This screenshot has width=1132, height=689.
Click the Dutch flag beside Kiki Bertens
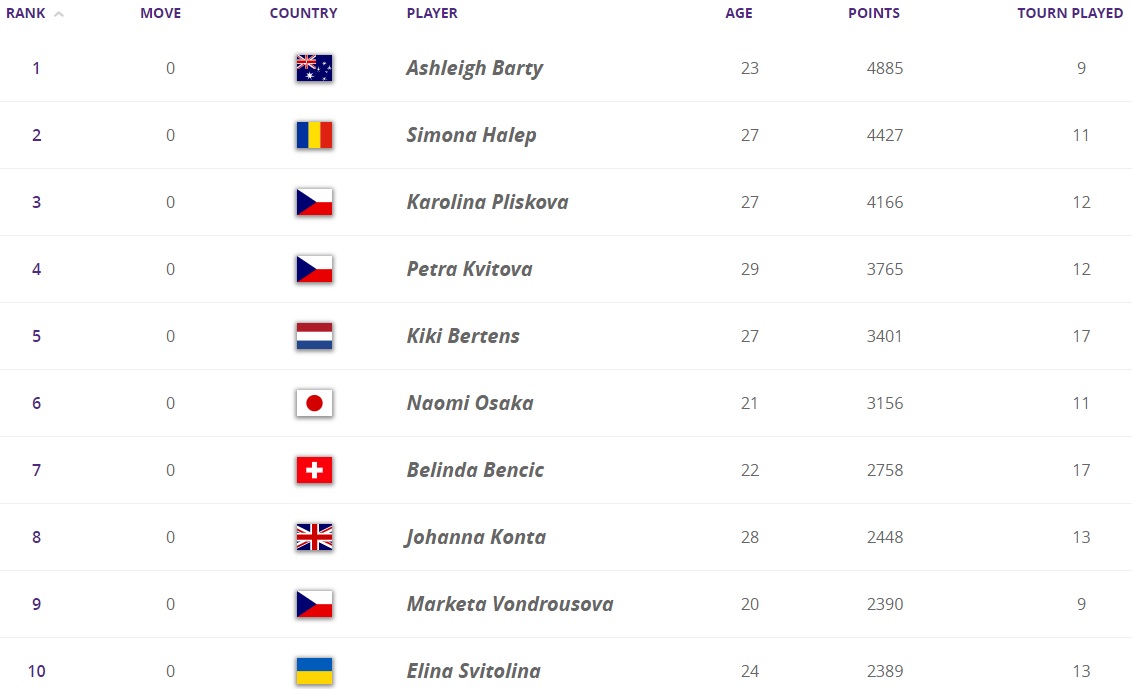coord(314,336)
